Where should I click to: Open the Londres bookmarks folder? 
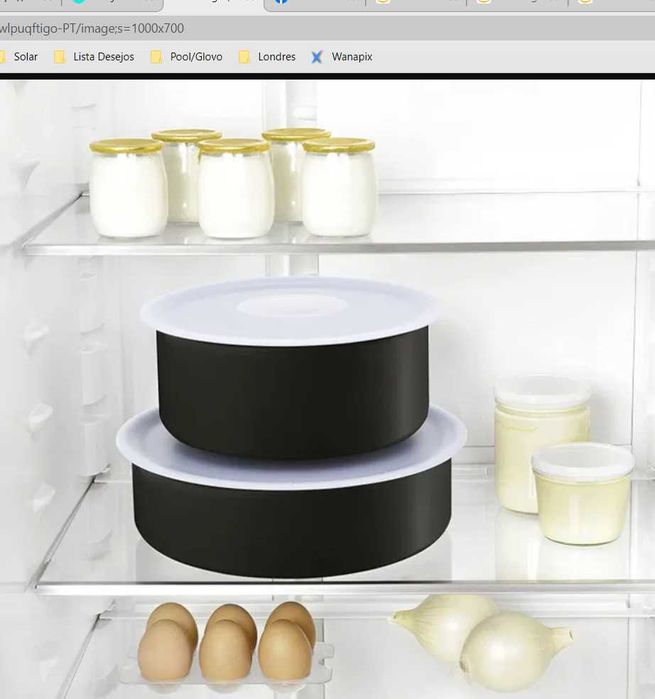tap(267, 57)
